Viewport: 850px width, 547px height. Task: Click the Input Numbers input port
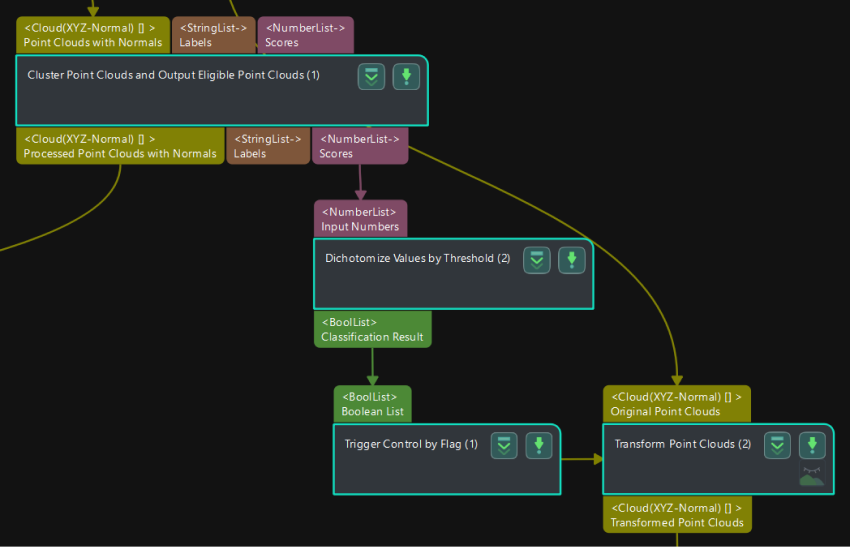(x=360, y=219)
